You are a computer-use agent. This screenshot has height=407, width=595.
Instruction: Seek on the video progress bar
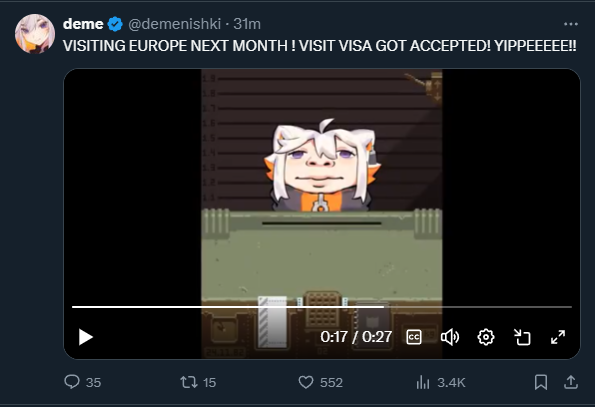coord(322,306)
